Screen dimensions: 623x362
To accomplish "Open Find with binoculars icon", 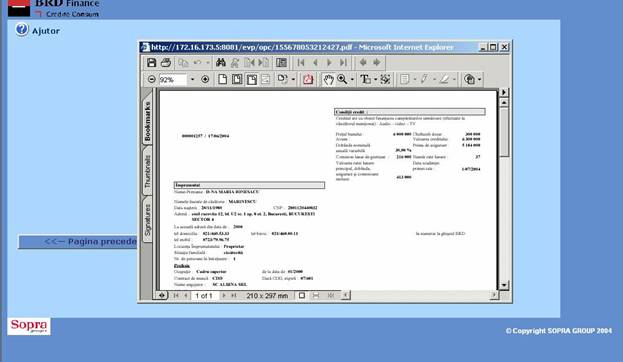I will pos(221,62).
